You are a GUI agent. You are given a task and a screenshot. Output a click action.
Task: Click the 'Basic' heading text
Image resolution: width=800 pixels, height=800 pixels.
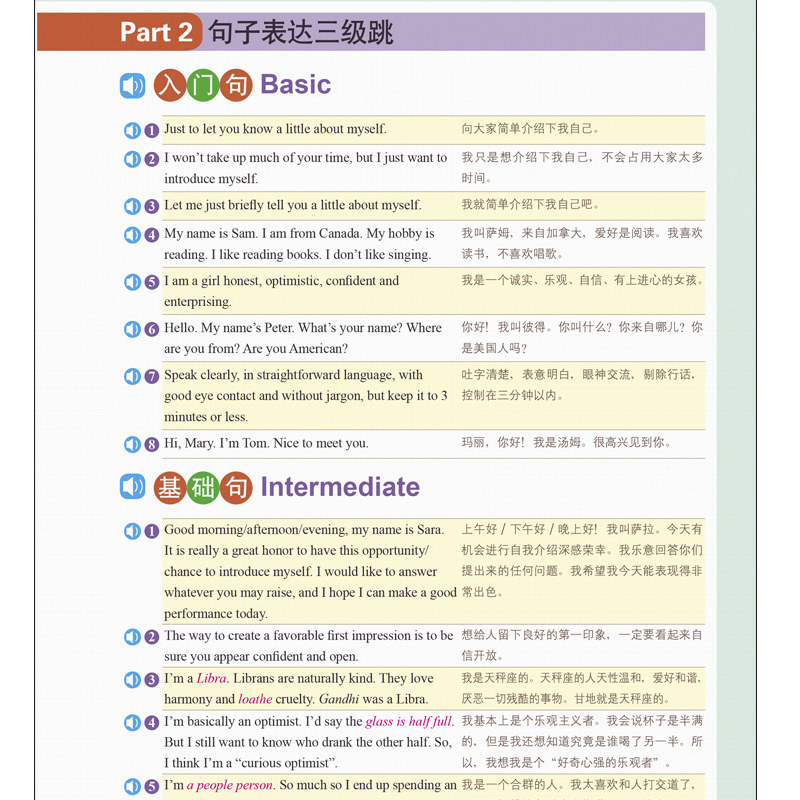296,84
